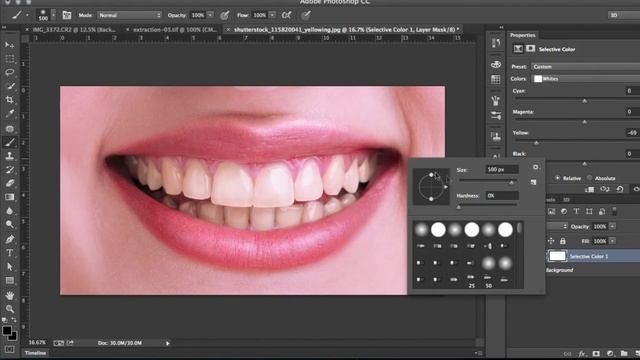Select the Move tool
640x360 pixels.
[x=10, y=45]
